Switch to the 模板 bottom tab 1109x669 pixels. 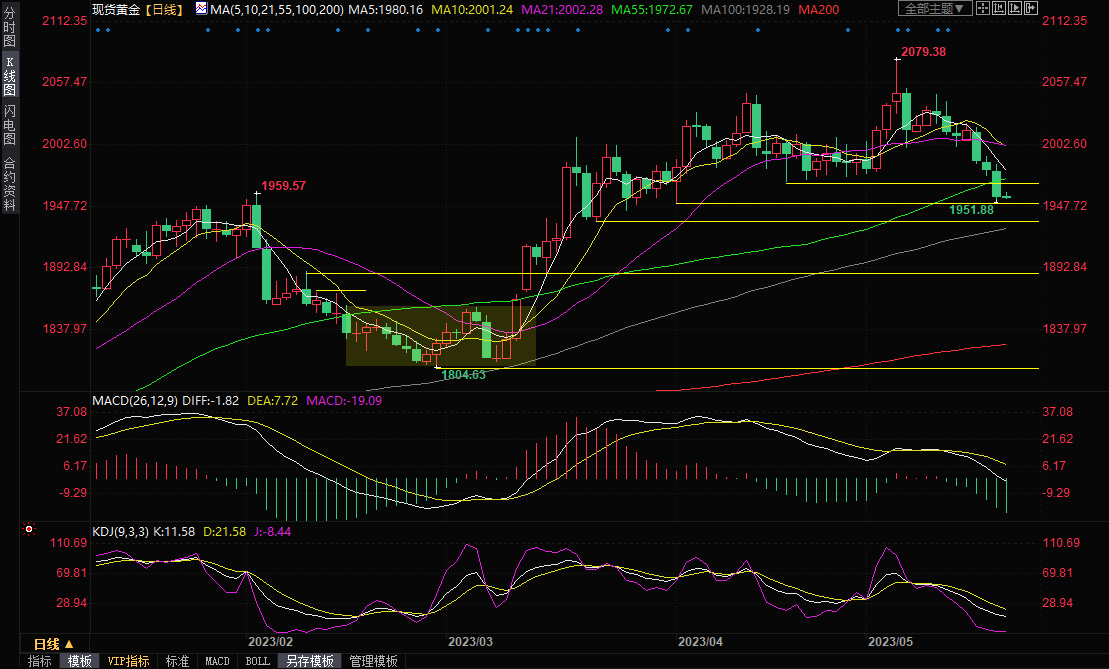pos(79,661)
